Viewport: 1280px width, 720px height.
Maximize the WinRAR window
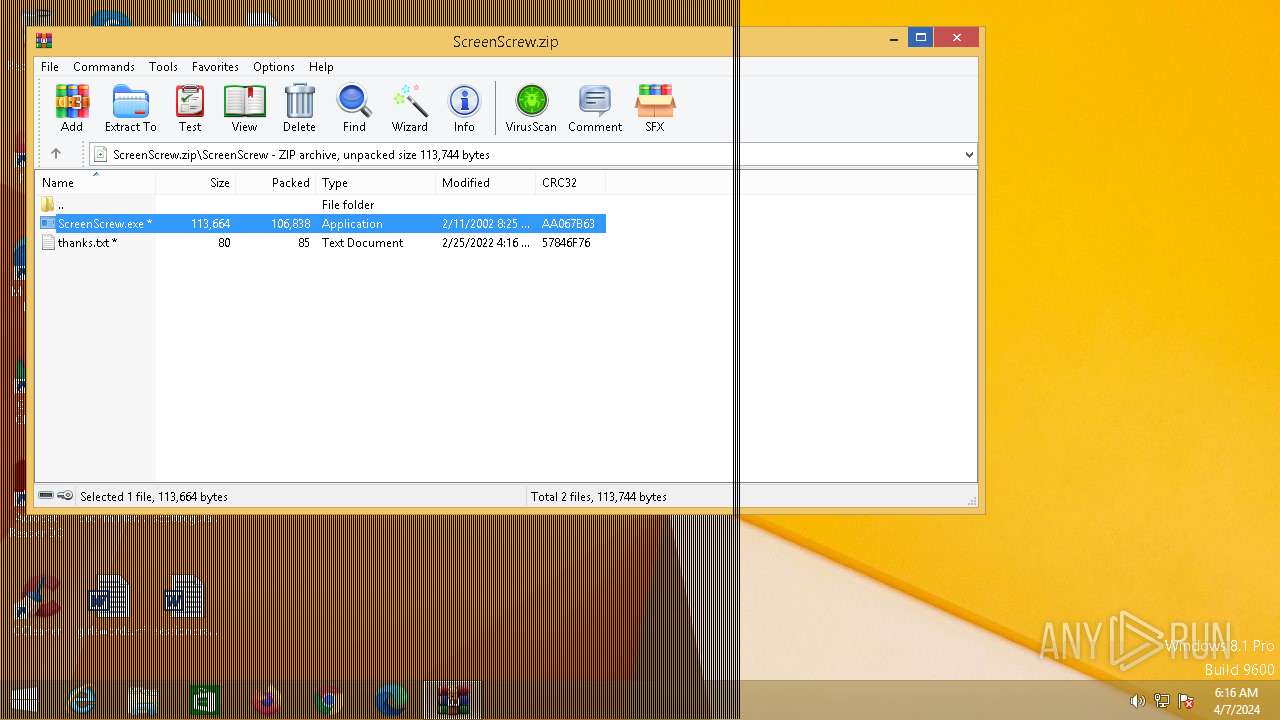920,38
